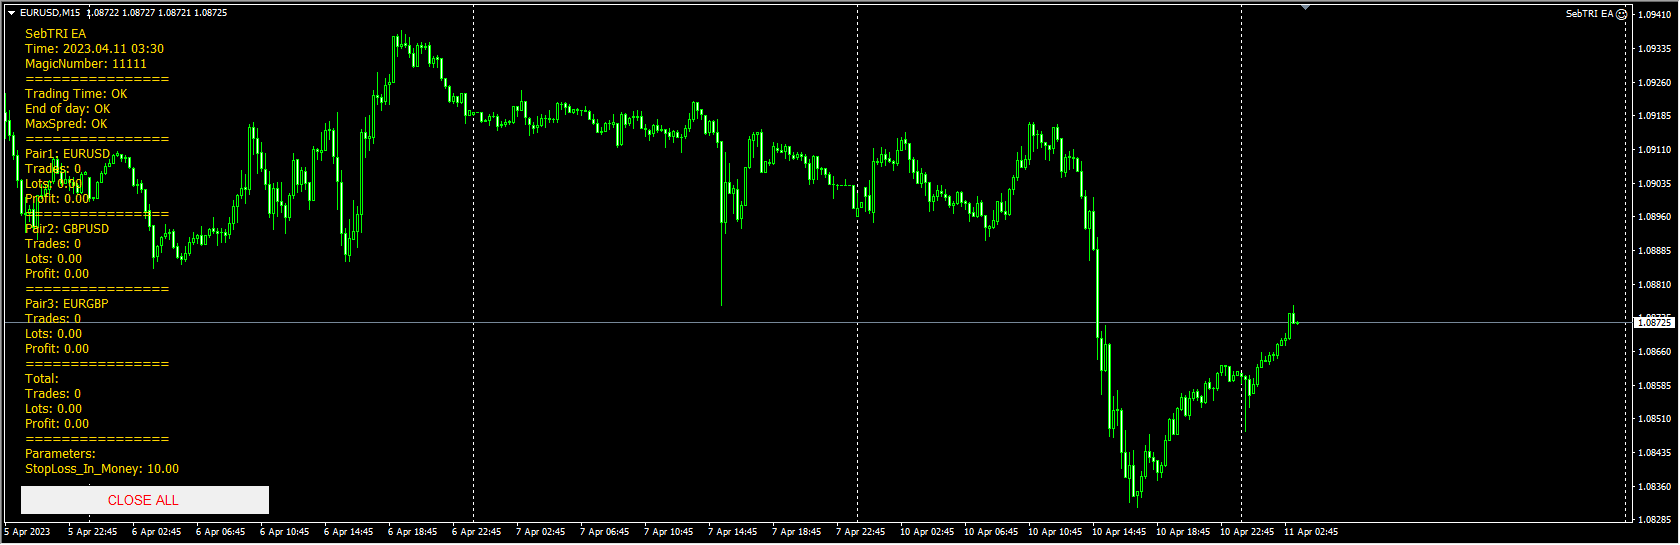
Task: Click price level 1.08885 on the scale
Action: (x=1654, y=251)
